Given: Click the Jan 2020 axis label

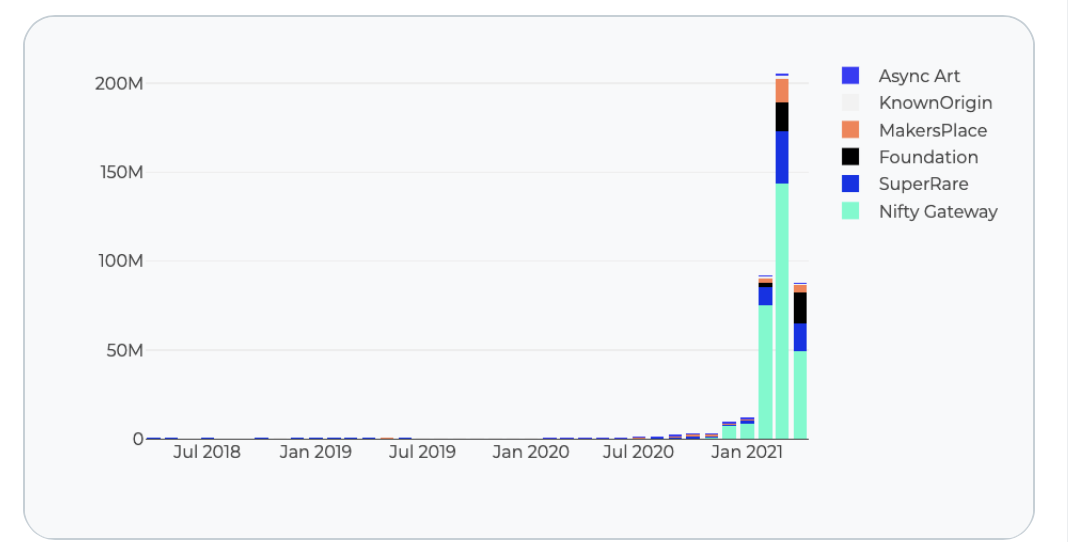Looking at the screenshot, I should [531, 452].
